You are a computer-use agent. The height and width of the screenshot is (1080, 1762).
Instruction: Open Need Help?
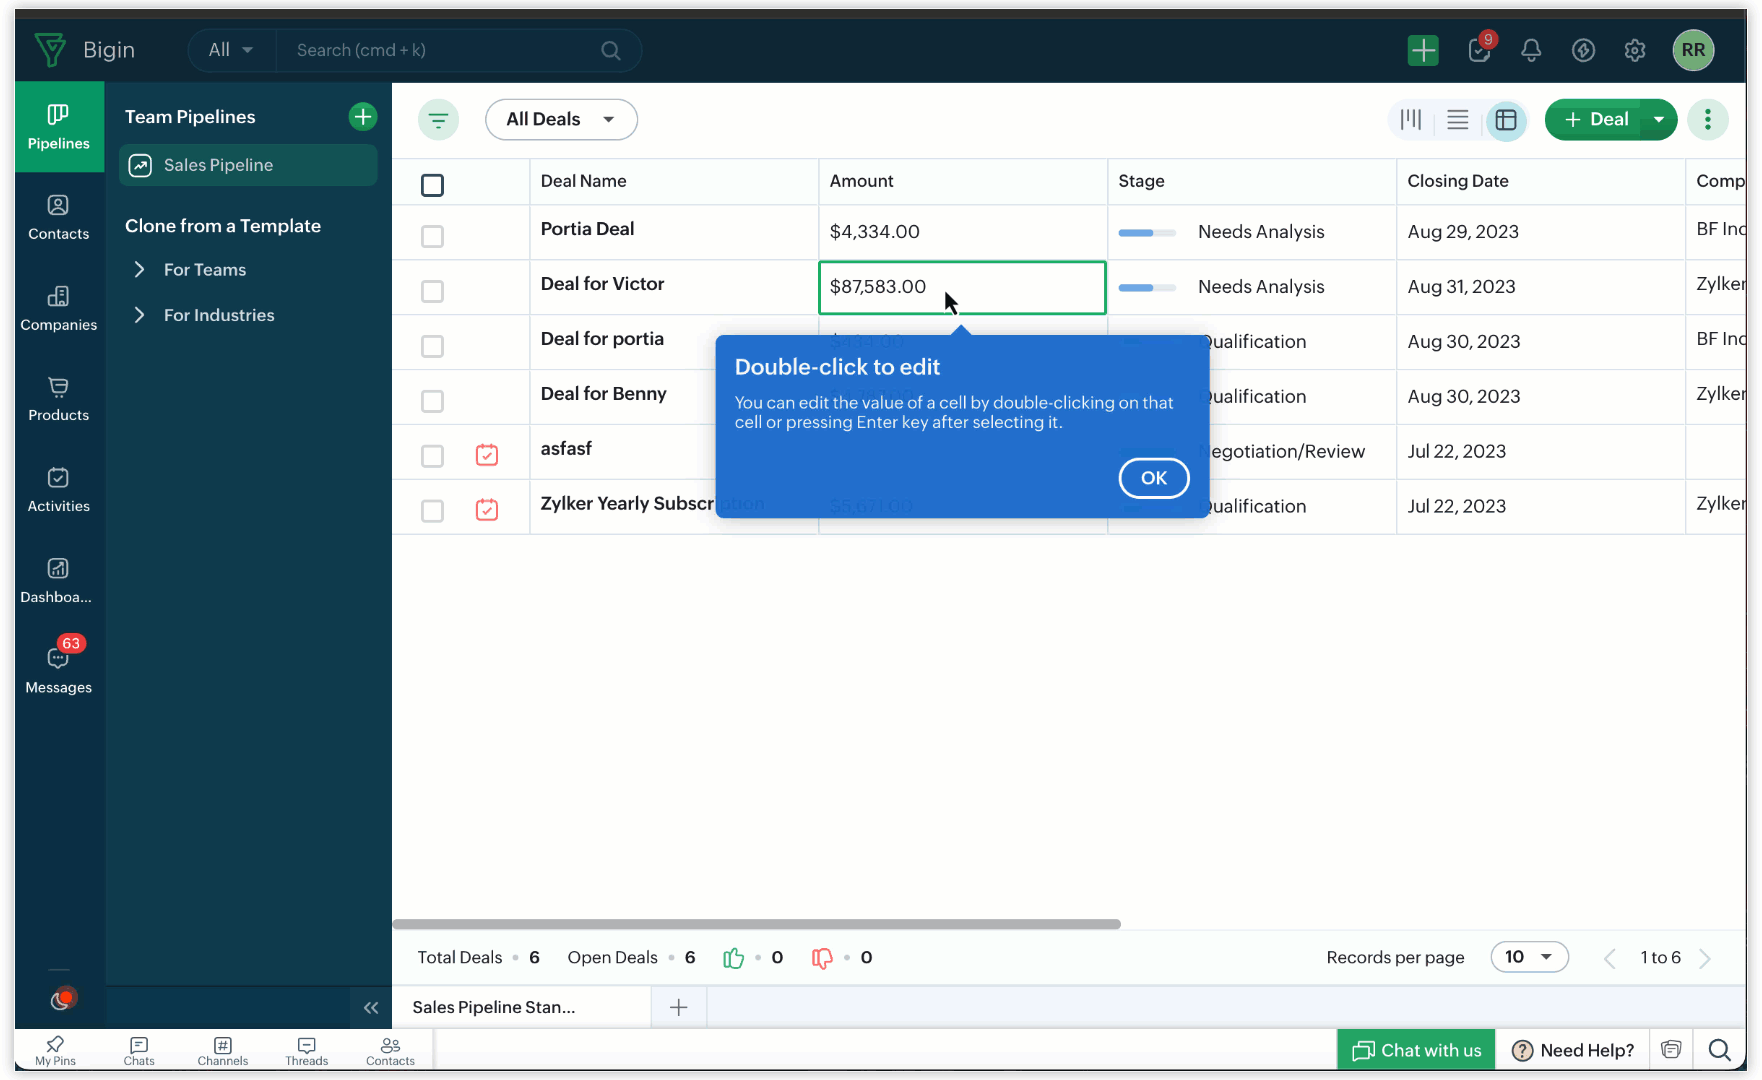(x=1573, y=1050)
